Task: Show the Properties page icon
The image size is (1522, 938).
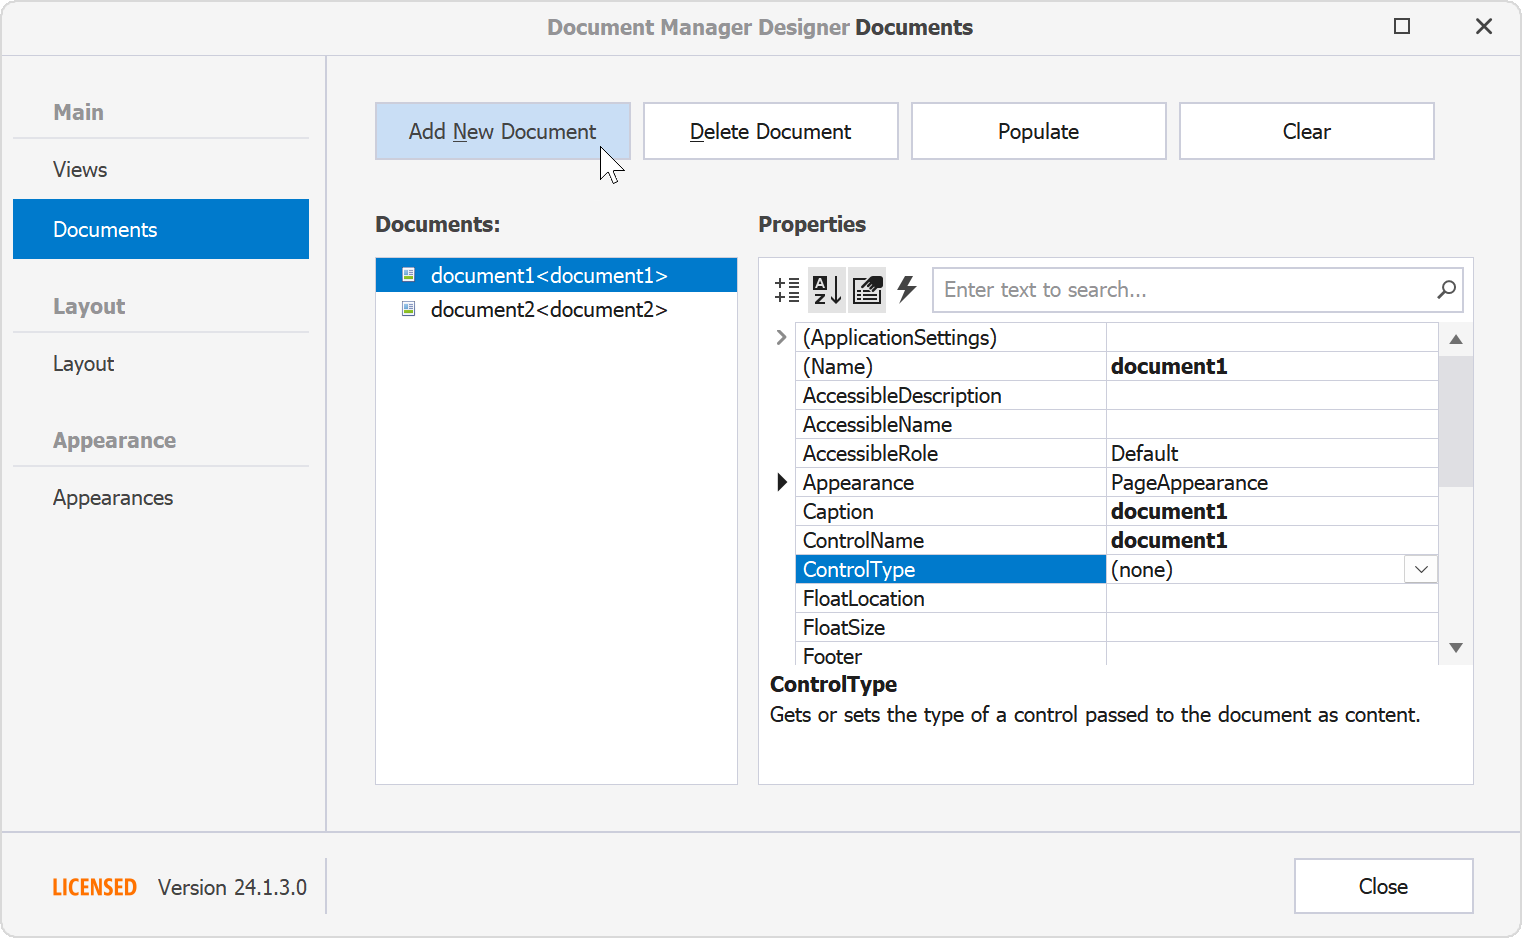Action: [x=867, y=290]
